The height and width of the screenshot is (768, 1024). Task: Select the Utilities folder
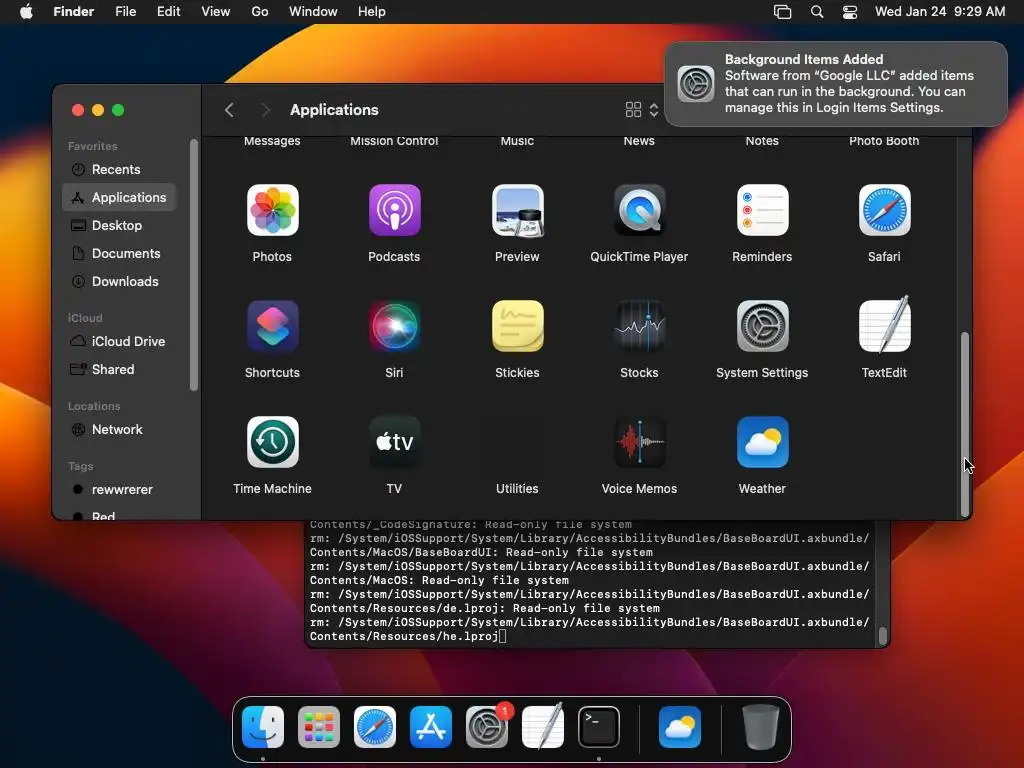pos(517,488)
